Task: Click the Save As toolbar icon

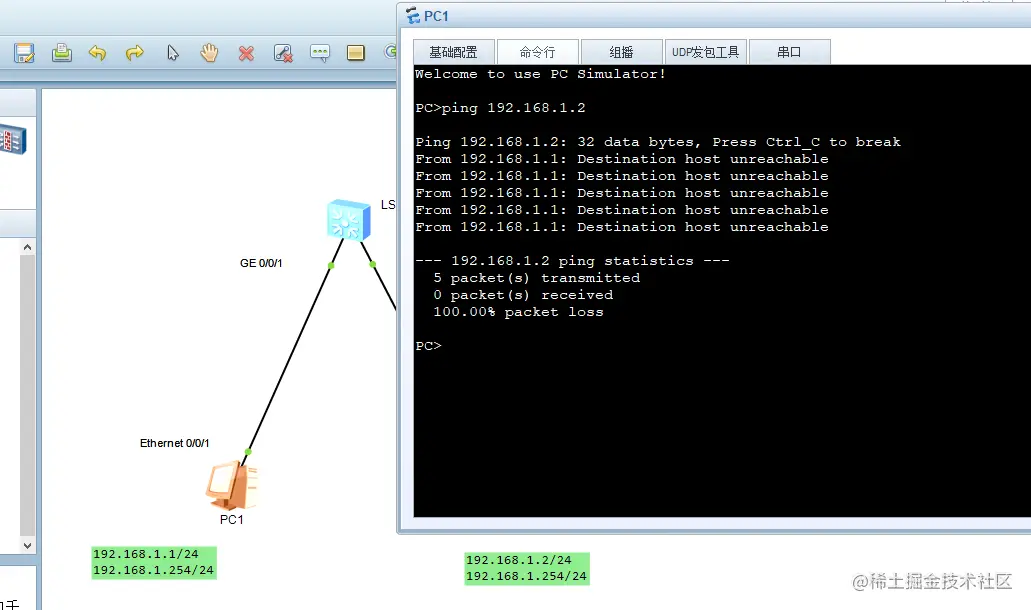Action: (24, 53)
